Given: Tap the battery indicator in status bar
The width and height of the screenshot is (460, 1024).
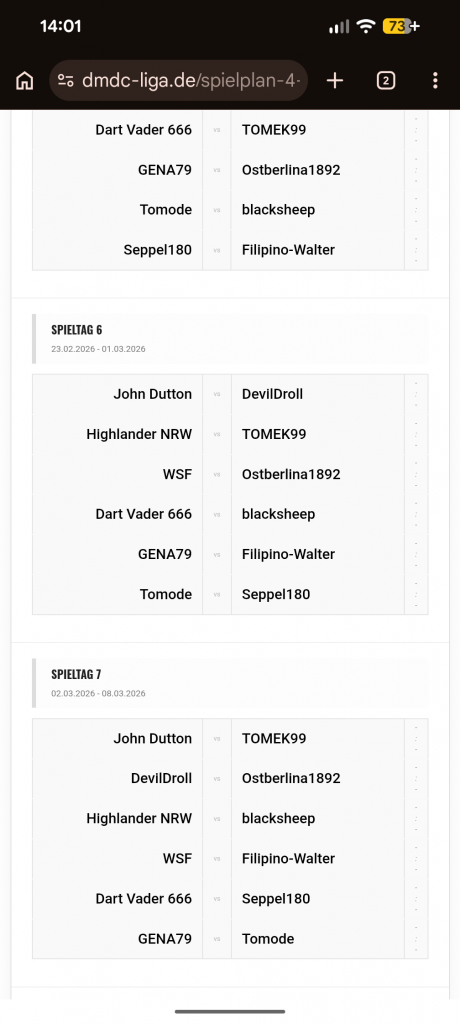Looking at the screenshot, I should (x=401, y=26).
